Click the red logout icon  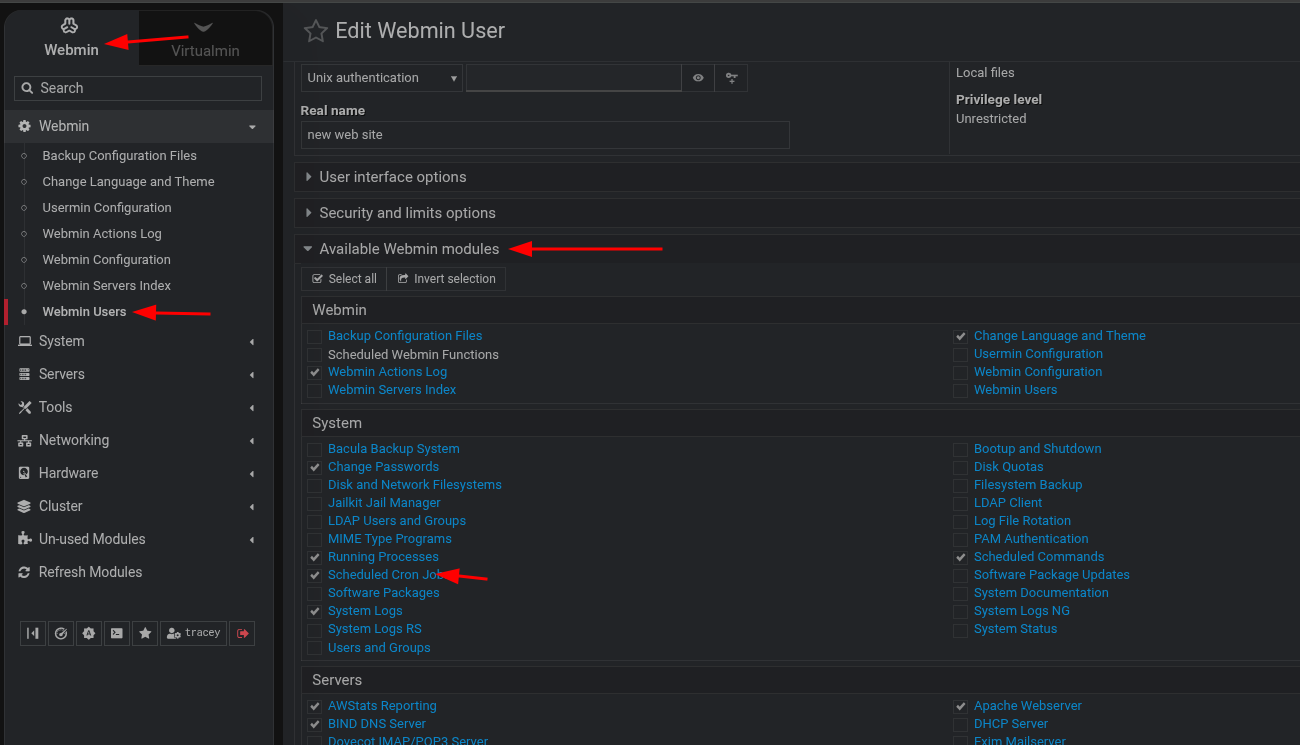242,633
